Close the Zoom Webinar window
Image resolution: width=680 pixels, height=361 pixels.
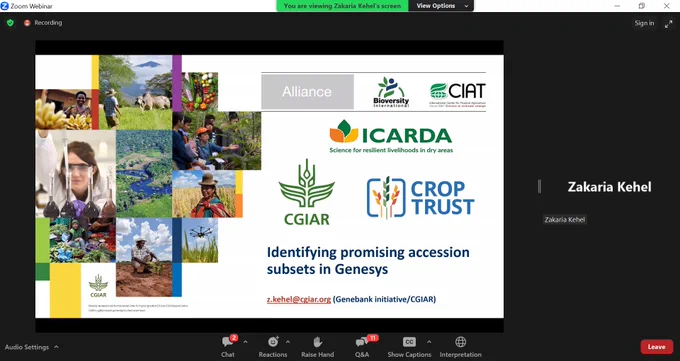667,6
